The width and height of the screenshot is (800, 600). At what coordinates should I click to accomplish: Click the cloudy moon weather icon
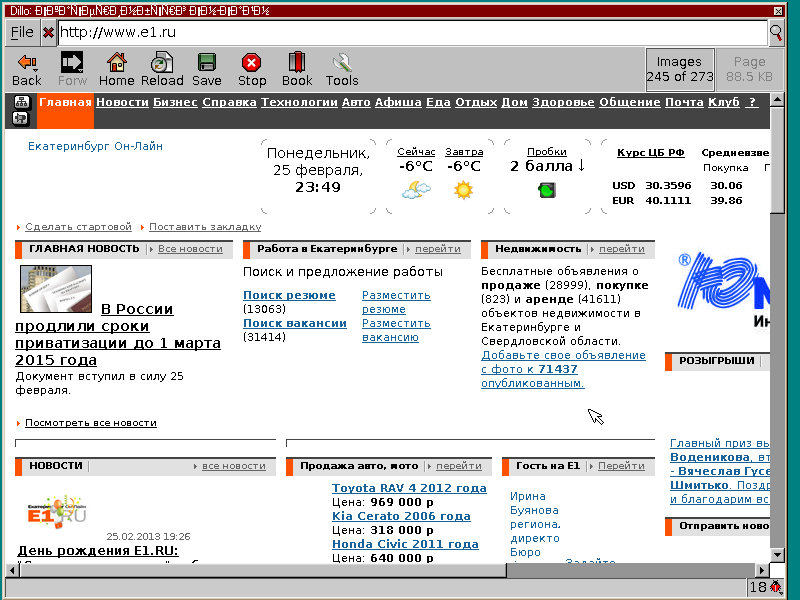416,190
